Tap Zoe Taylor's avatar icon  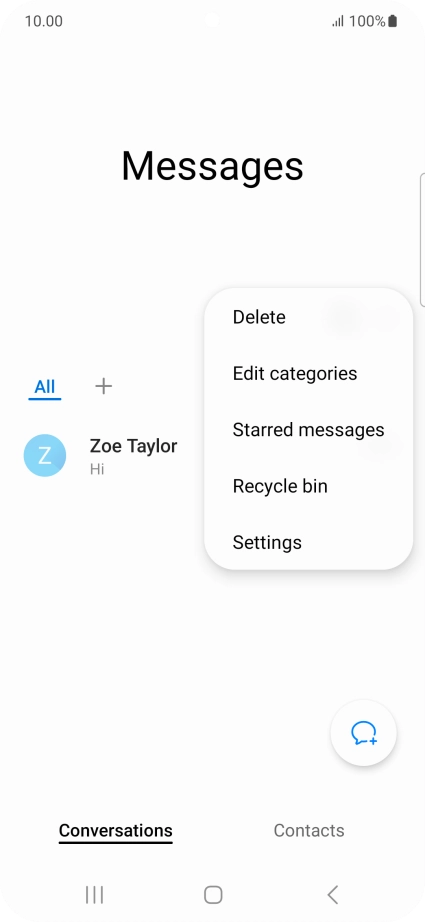(45, 455)
